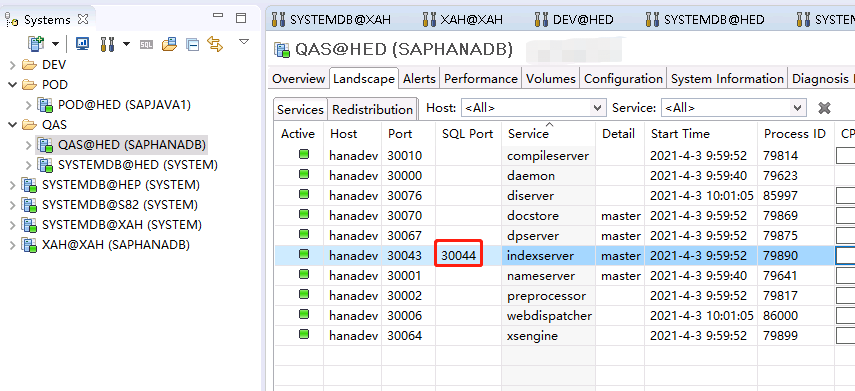Image resolution: width=855 pixels, height=391 pixels.
Task: Select SYSTEMDB@HED (SYSTEM) in tree
Action: point(138,165)
